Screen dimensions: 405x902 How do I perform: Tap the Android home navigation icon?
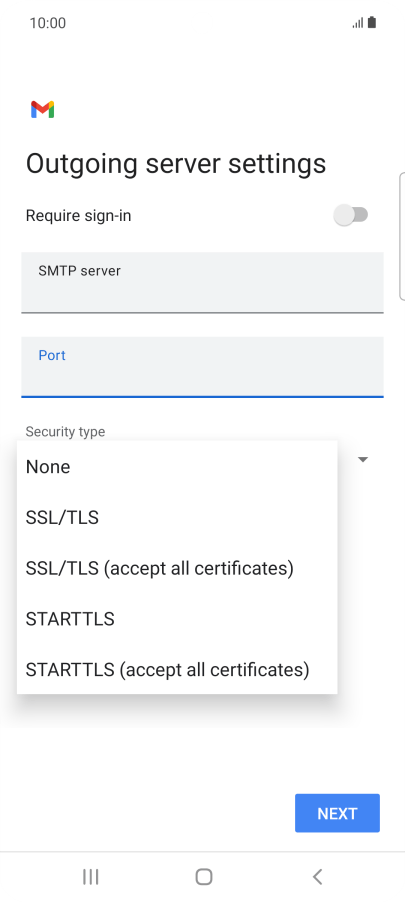point(204,877)
